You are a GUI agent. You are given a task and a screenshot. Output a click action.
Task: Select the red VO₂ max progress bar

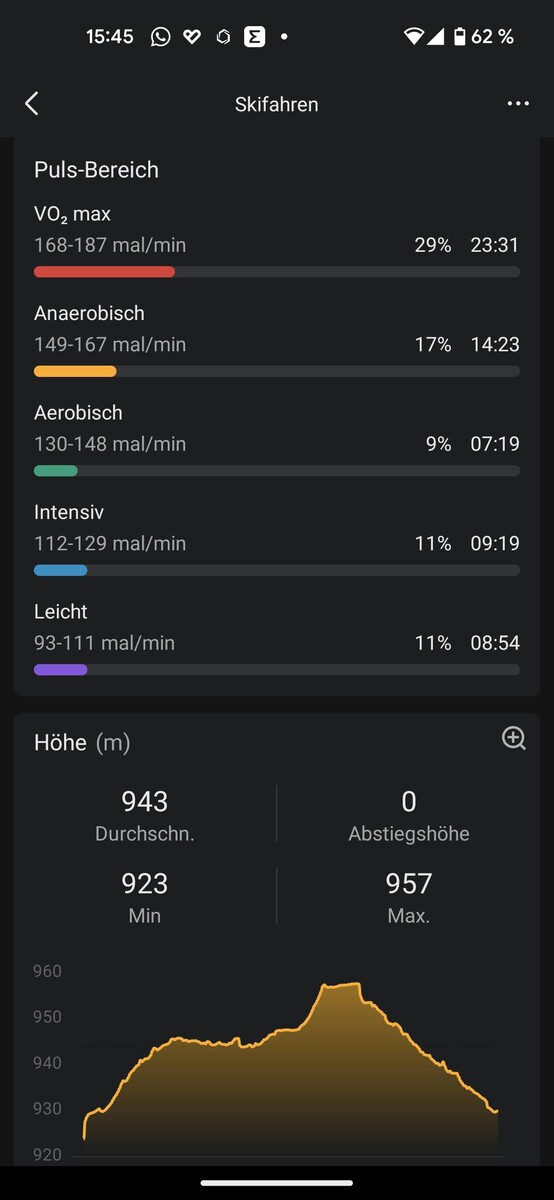coord(277,272)
